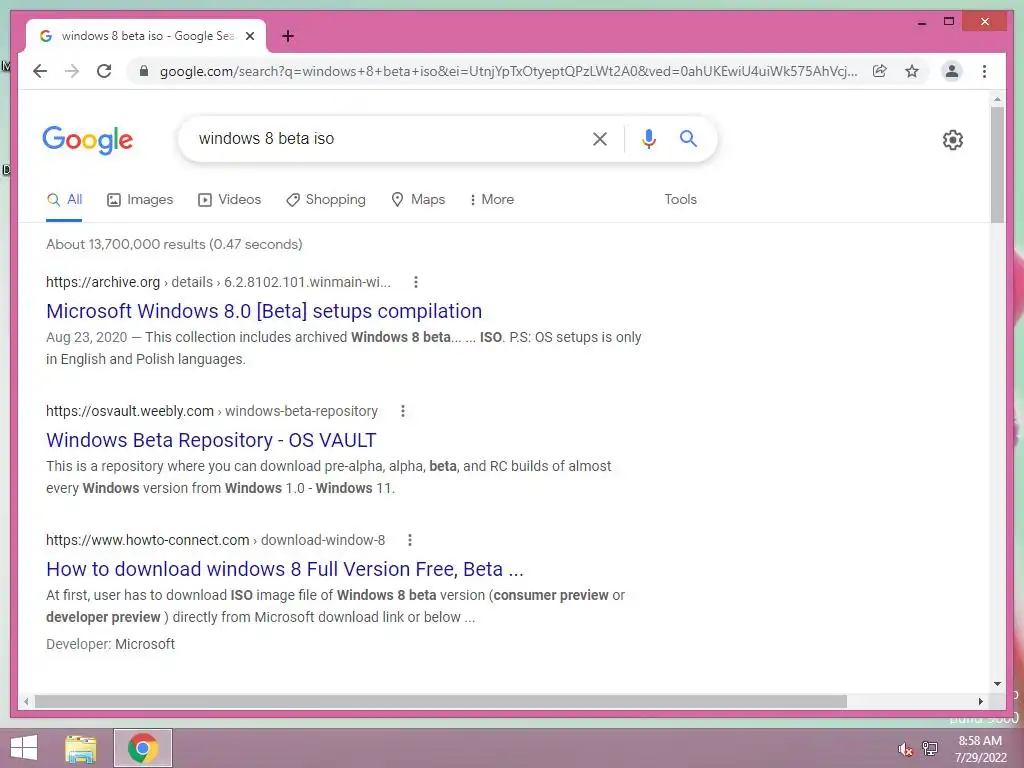Screen dimensions: 1024x768
Task: Open Google quick settings gear
Action: [x=952, y=140]
